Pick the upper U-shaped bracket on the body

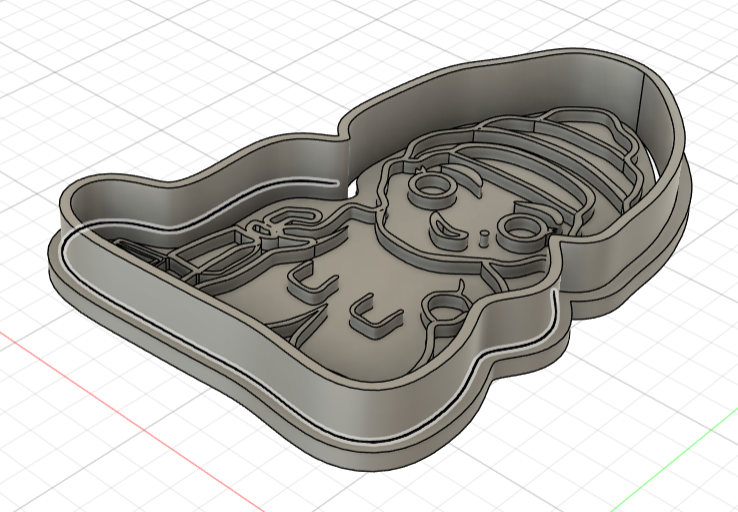pyautogui.click(x=307, y=281)
